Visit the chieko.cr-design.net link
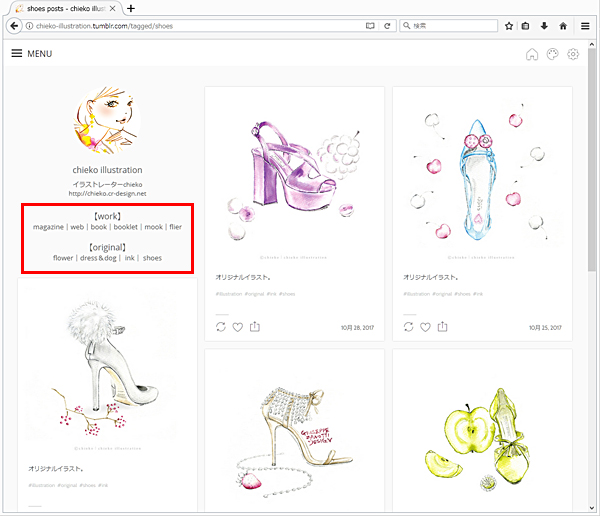This screenshot has width=600, height=516. pyautogui.click(x=107, y=194)
